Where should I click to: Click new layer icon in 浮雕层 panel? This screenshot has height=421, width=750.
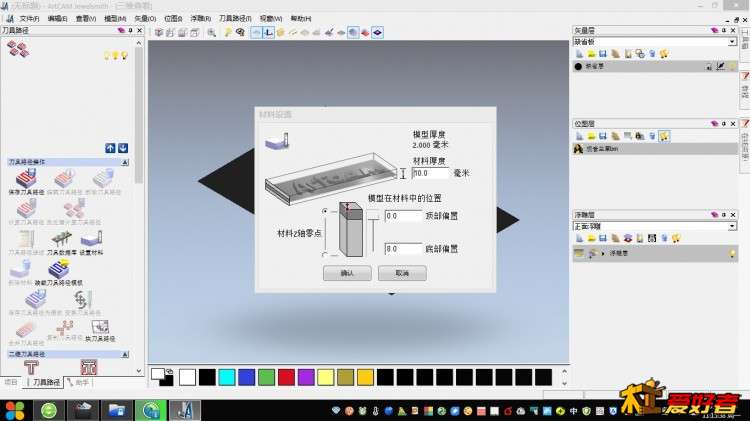tap(580, 238)
